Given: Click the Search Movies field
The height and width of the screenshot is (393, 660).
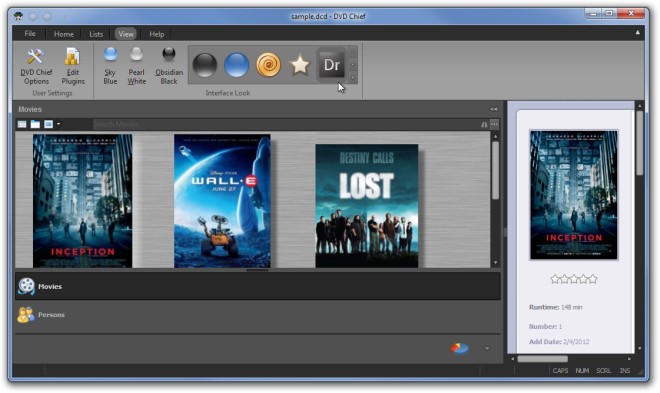Looking at the screenshot, I should [x=285, y=124].
